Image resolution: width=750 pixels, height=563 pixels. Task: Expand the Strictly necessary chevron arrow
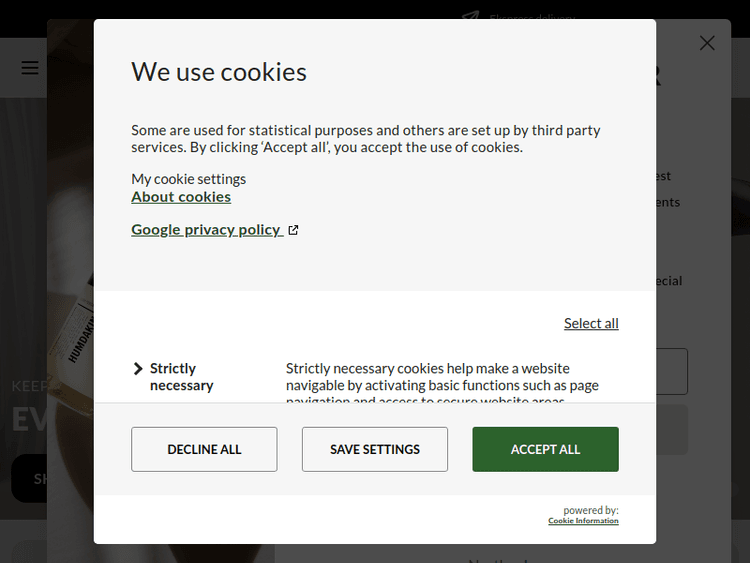pos(138,369)
